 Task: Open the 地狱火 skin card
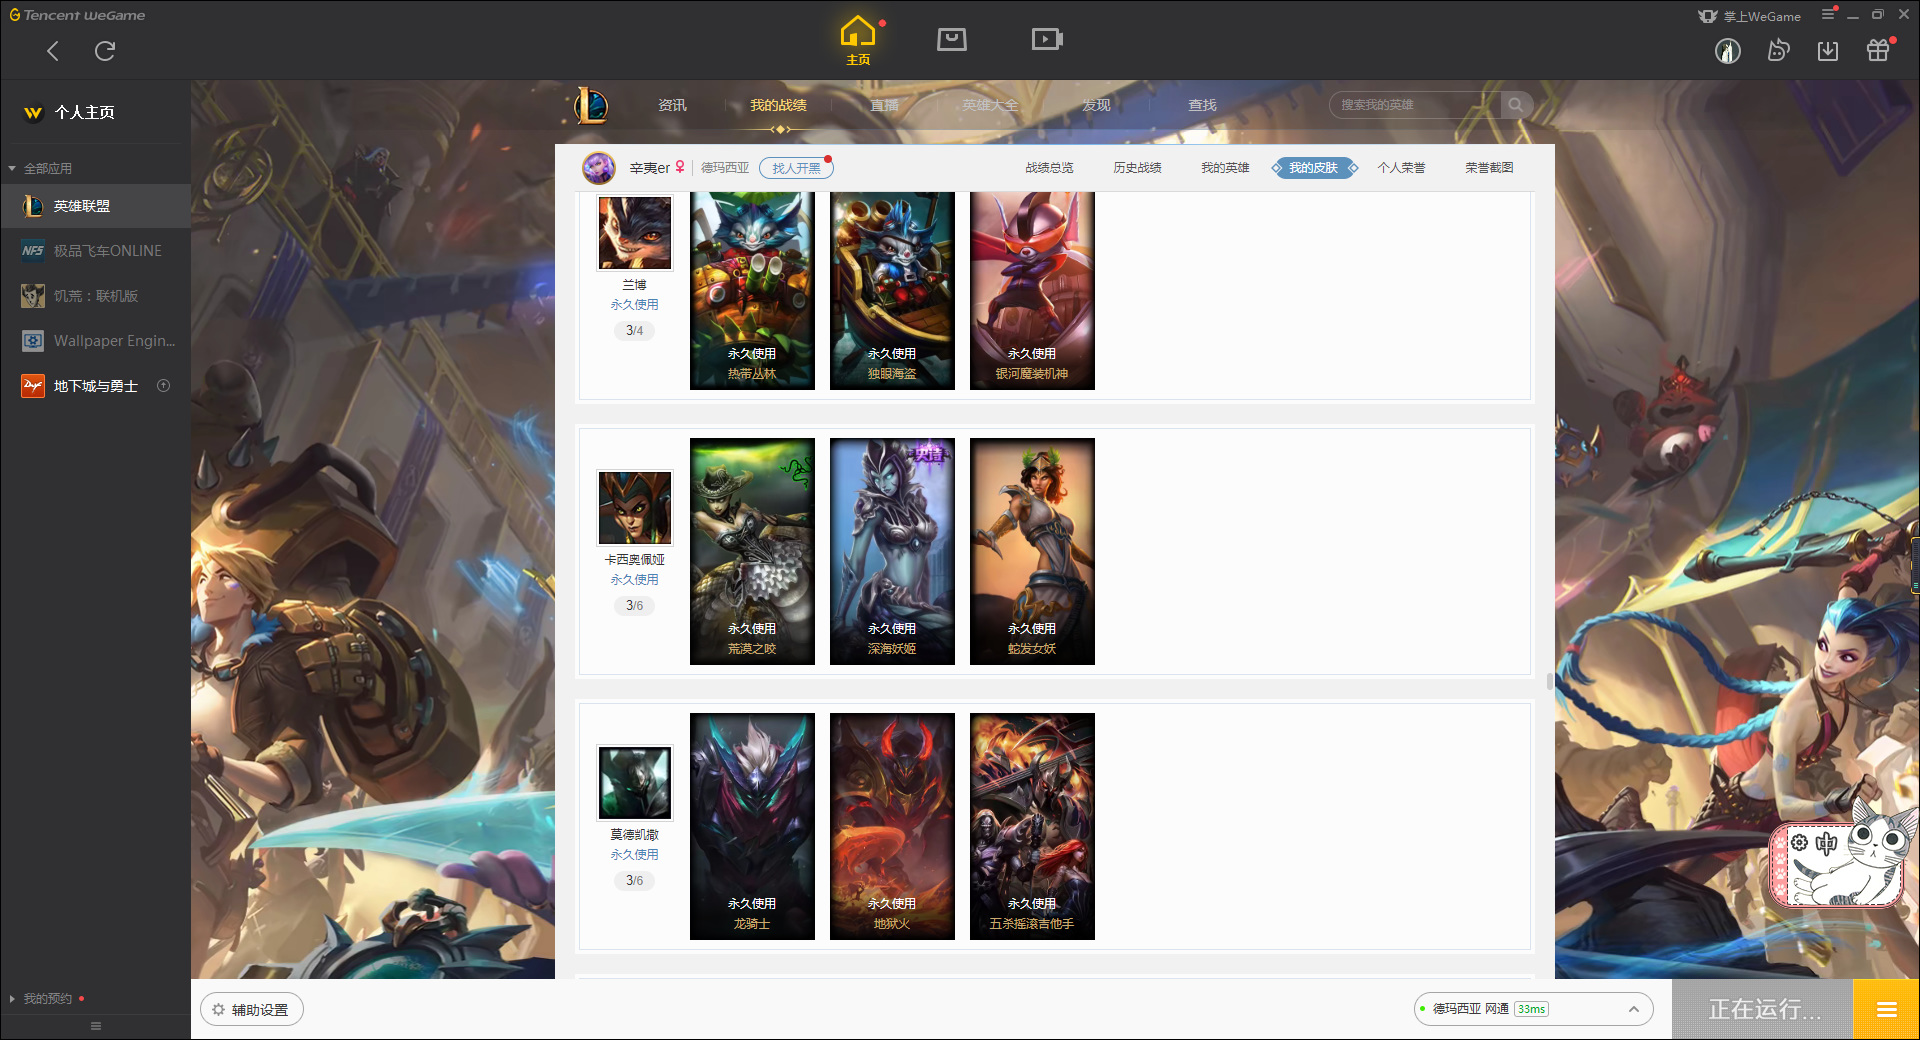(892, 826)
